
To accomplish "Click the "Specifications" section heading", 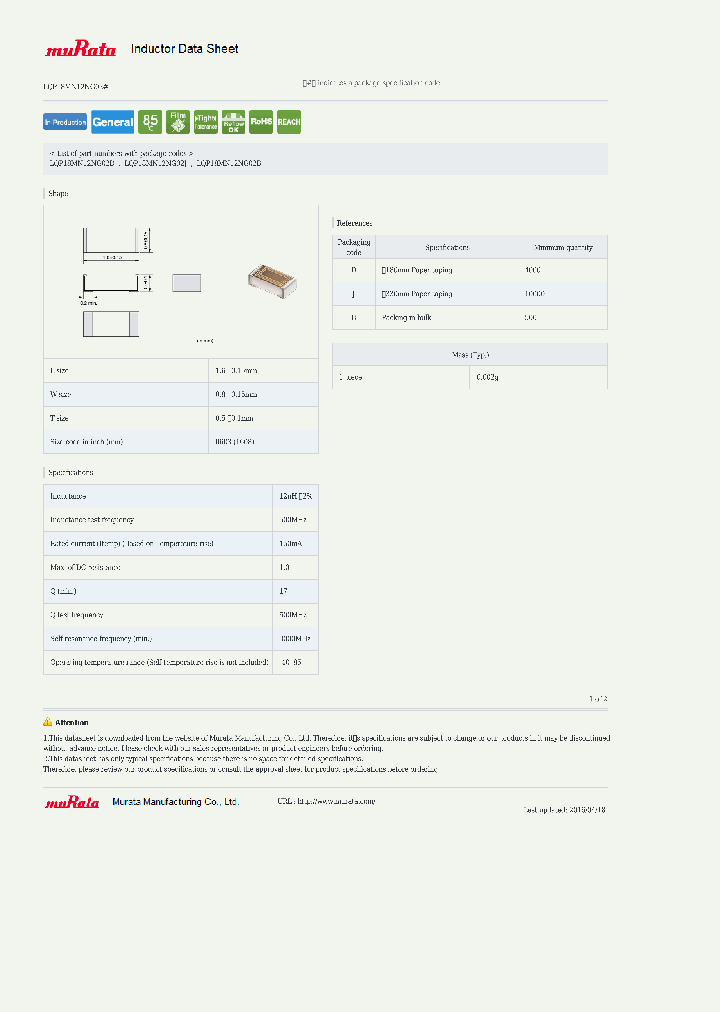I will (x=71, y=472).
